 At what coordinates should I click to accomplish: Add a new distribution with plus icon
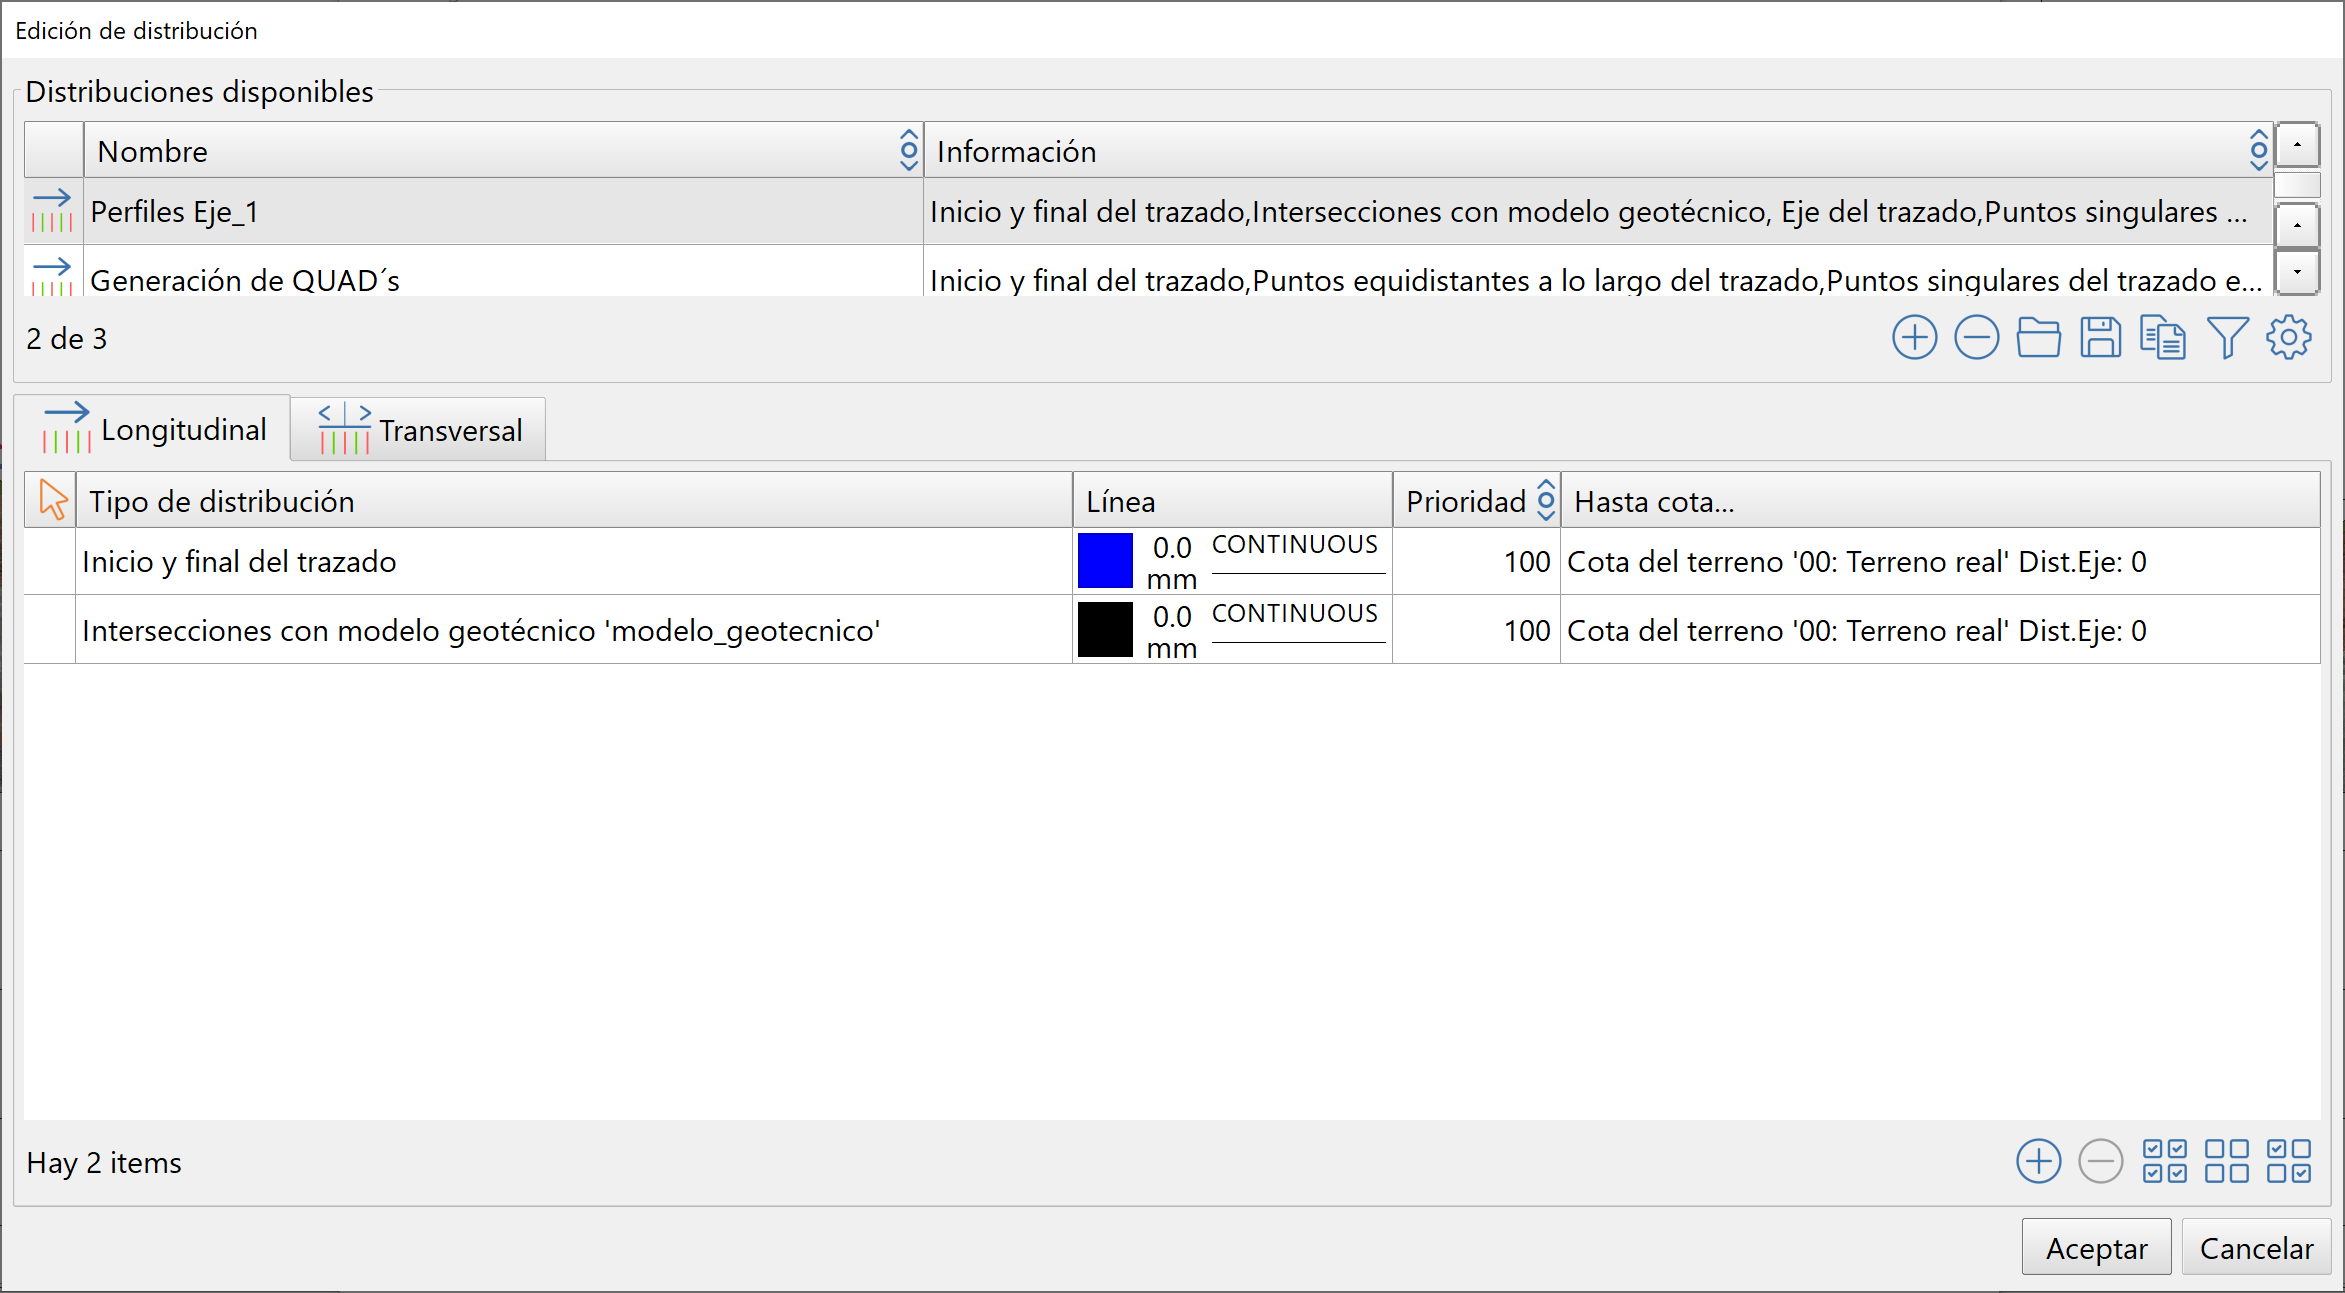point(1914,338)
